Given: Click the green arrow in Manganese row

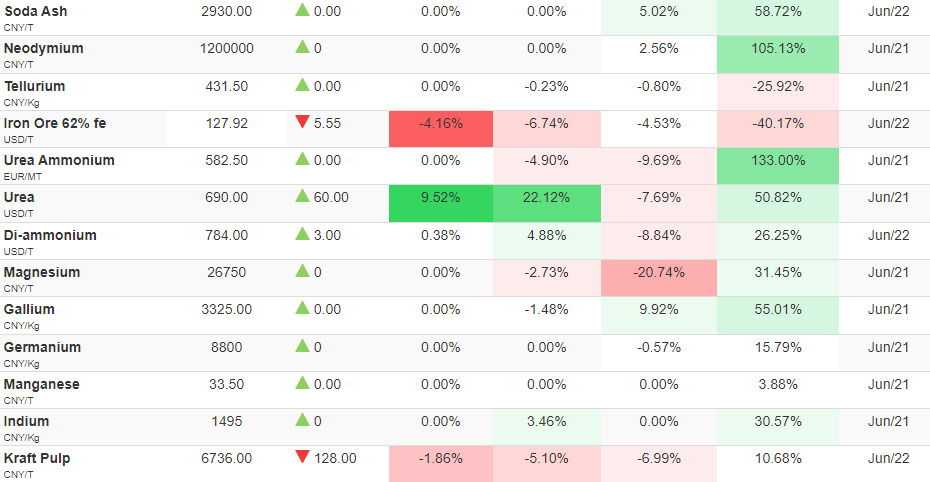Looking at the screenshot, I should click(302, 383).
